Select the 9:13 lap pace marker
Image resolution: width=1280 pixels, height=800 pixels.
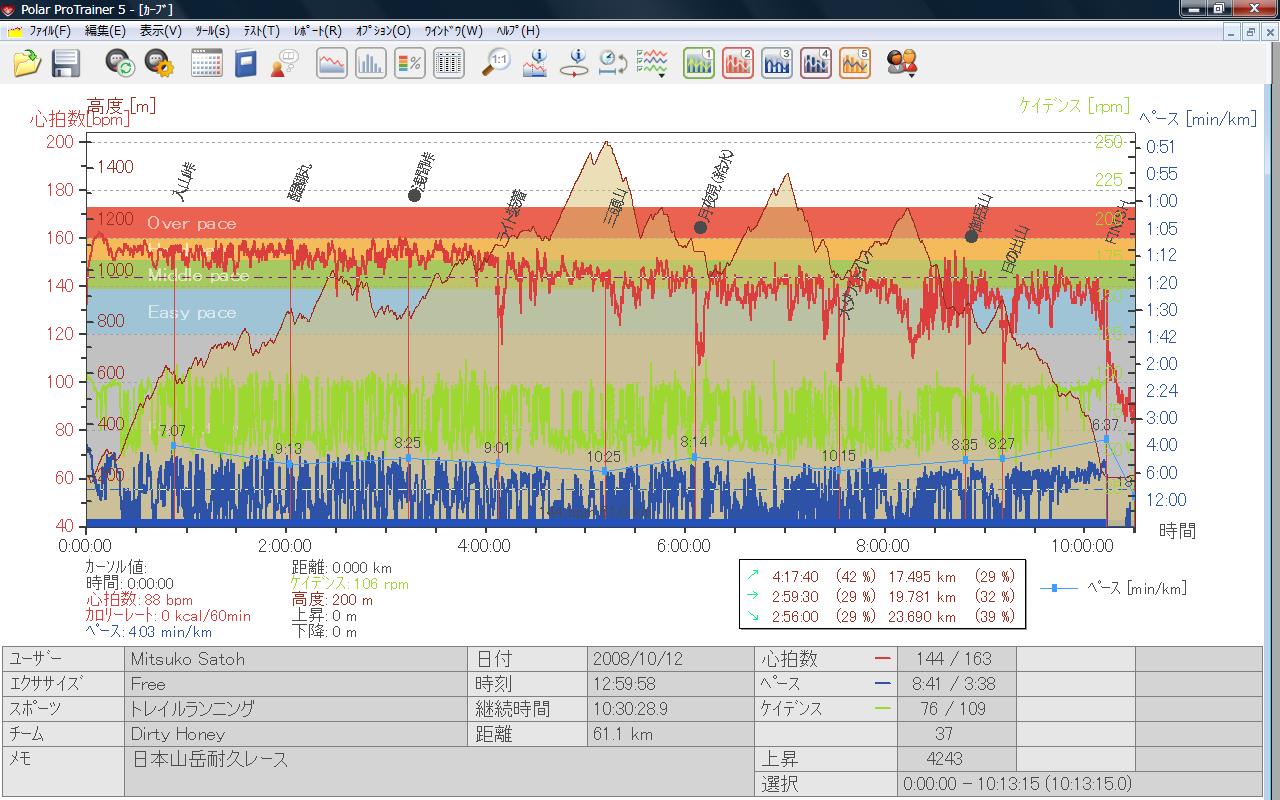(x=289, y=463)
